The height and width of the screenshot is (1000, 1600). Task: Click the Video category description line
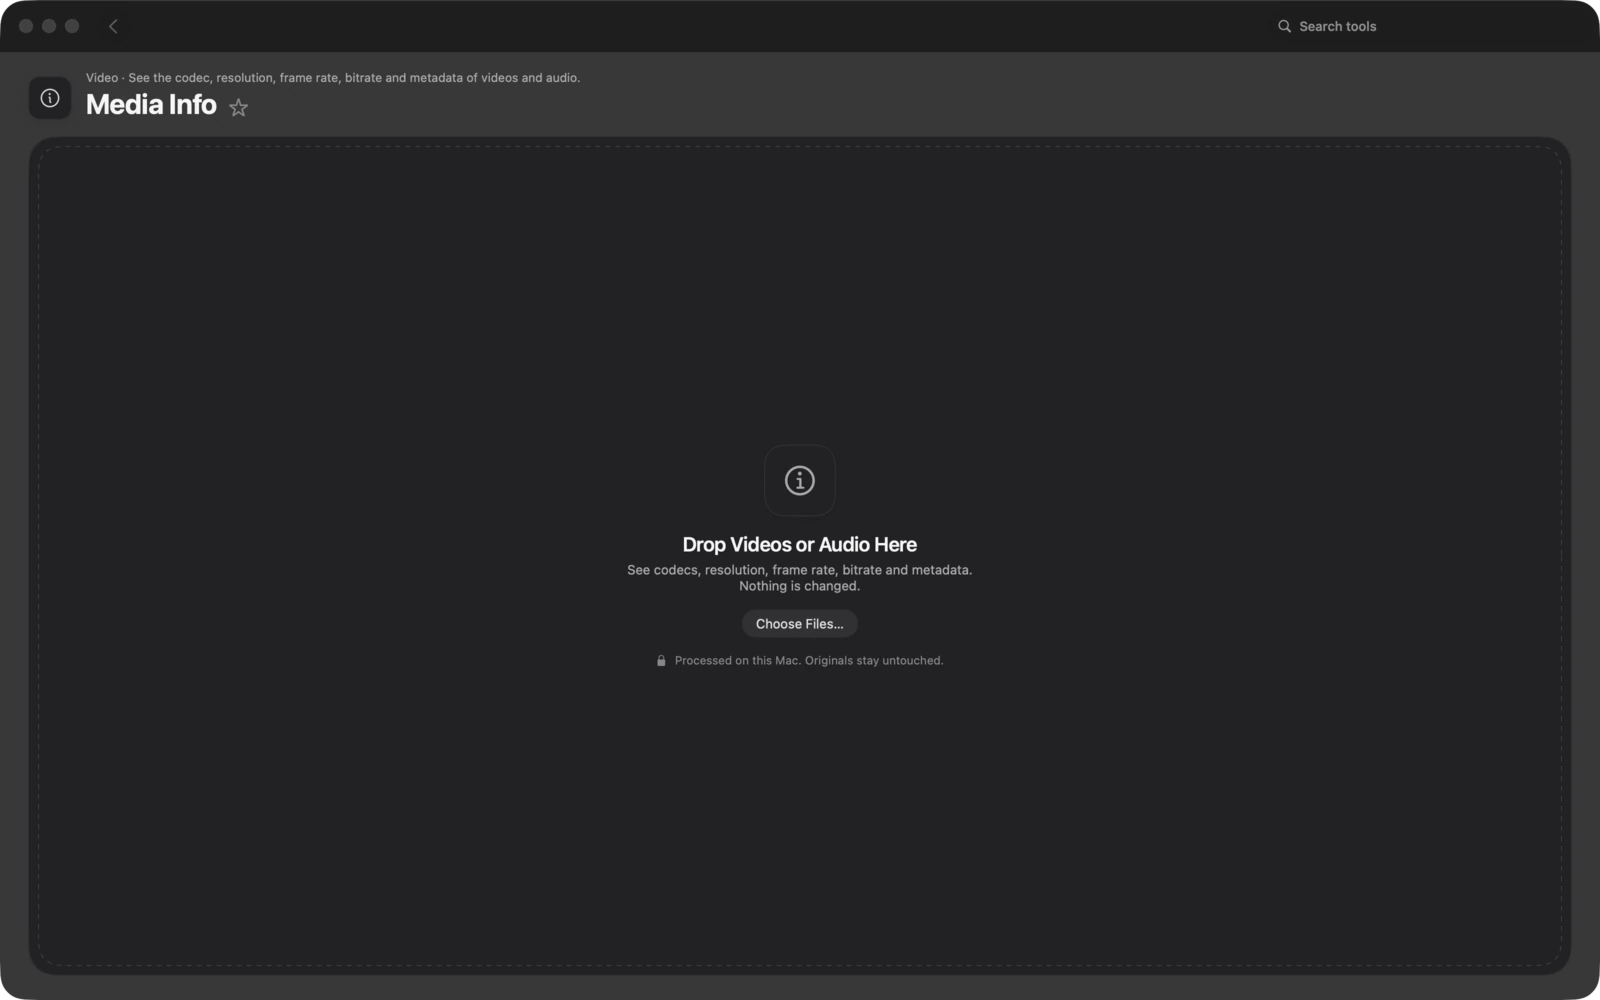coord(333,77)
